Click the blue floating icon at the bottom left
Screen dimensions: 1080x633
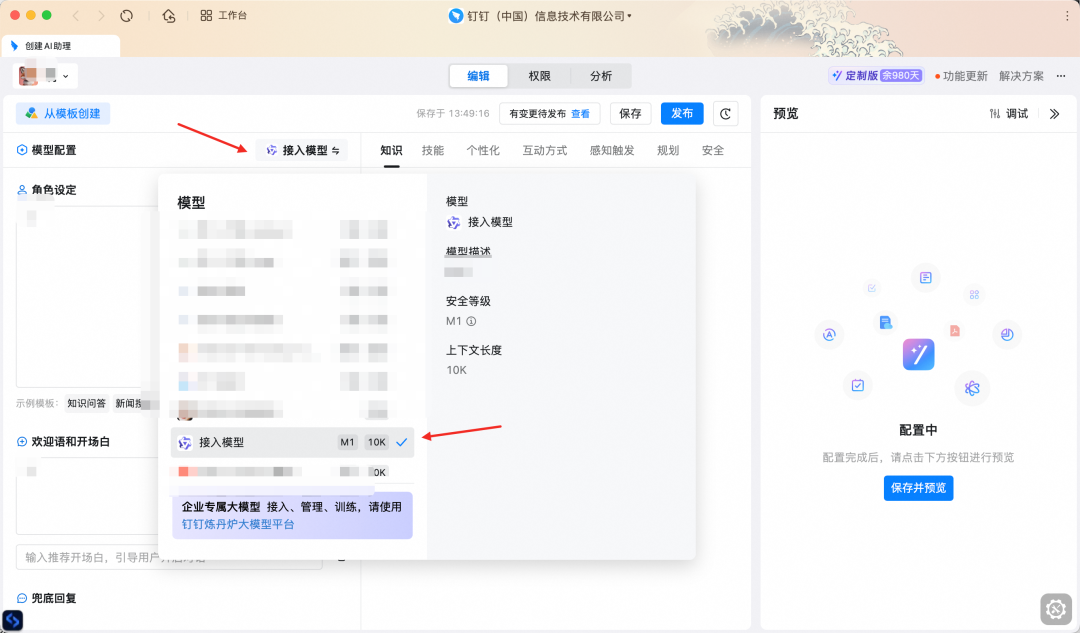[x=13, y=621]
